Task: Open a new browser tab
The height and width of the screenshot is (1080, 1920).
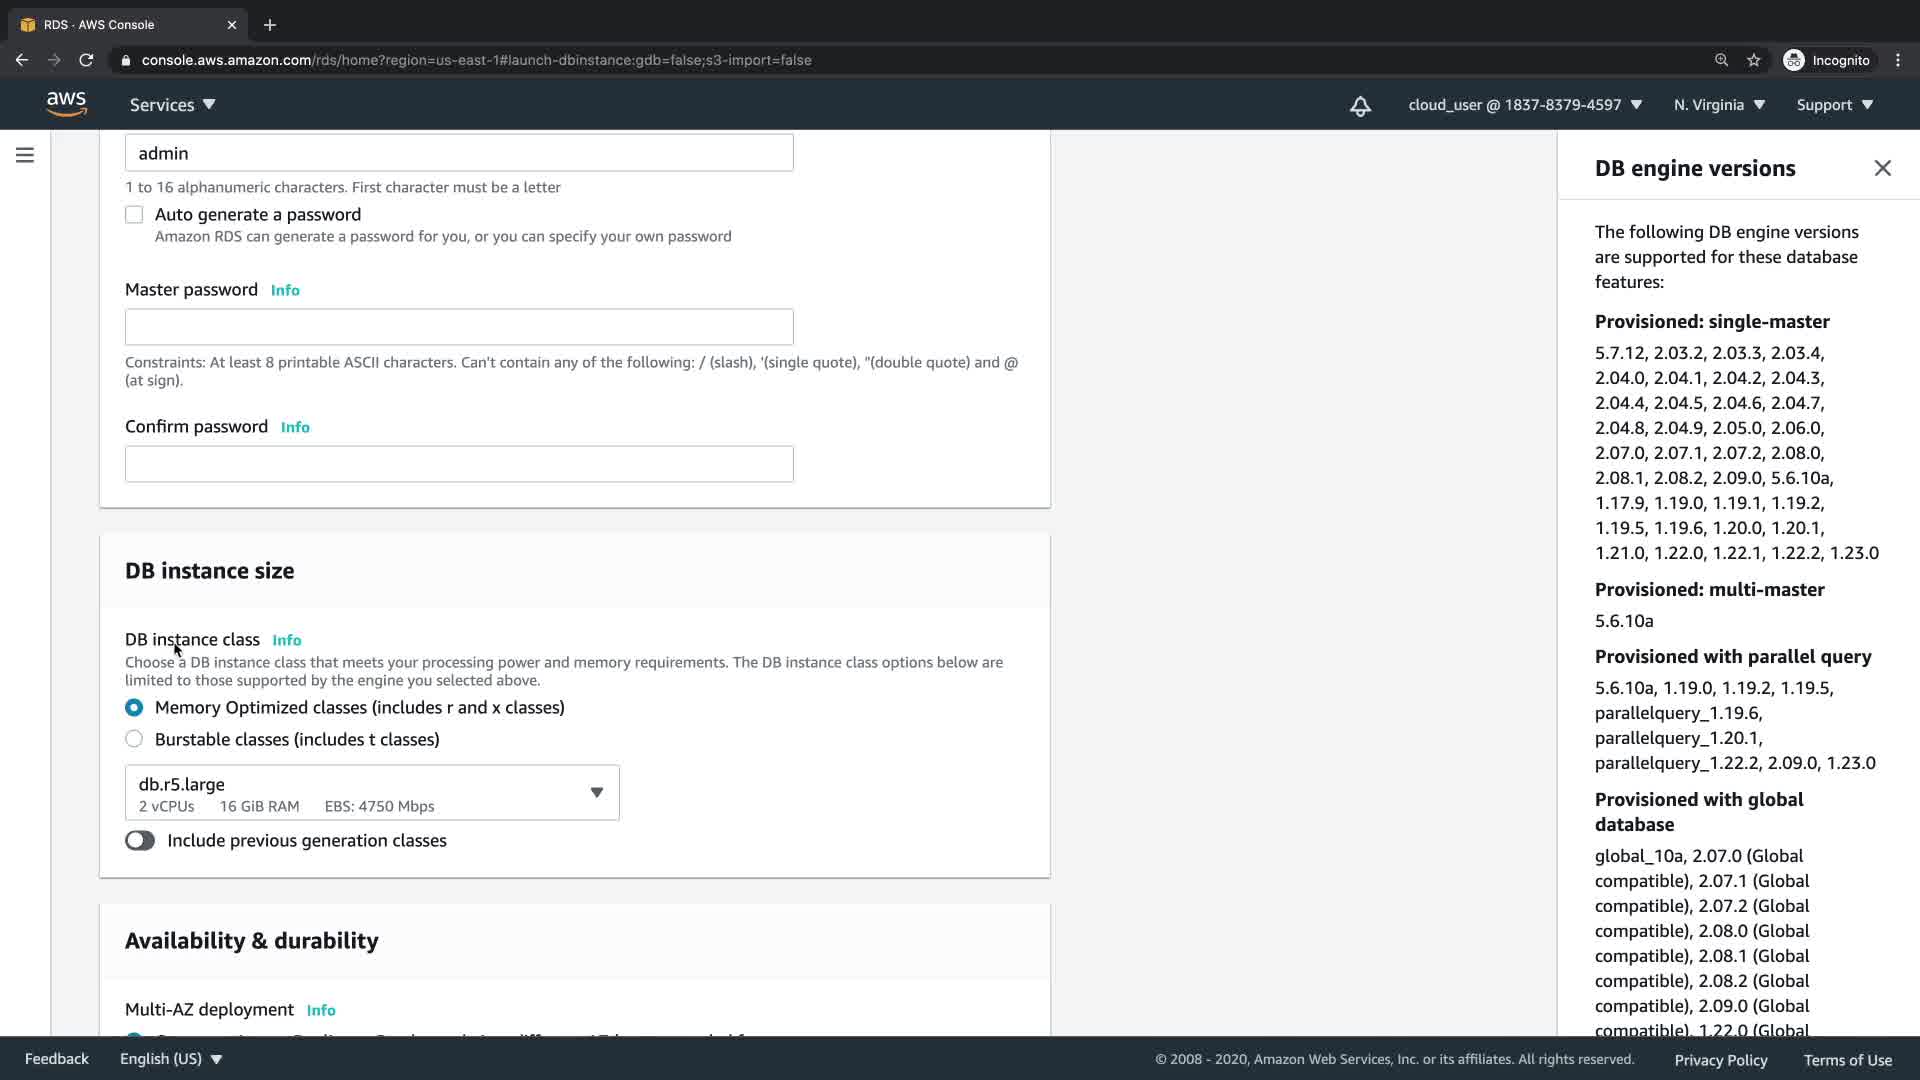Action: click(x=270, y=25)
